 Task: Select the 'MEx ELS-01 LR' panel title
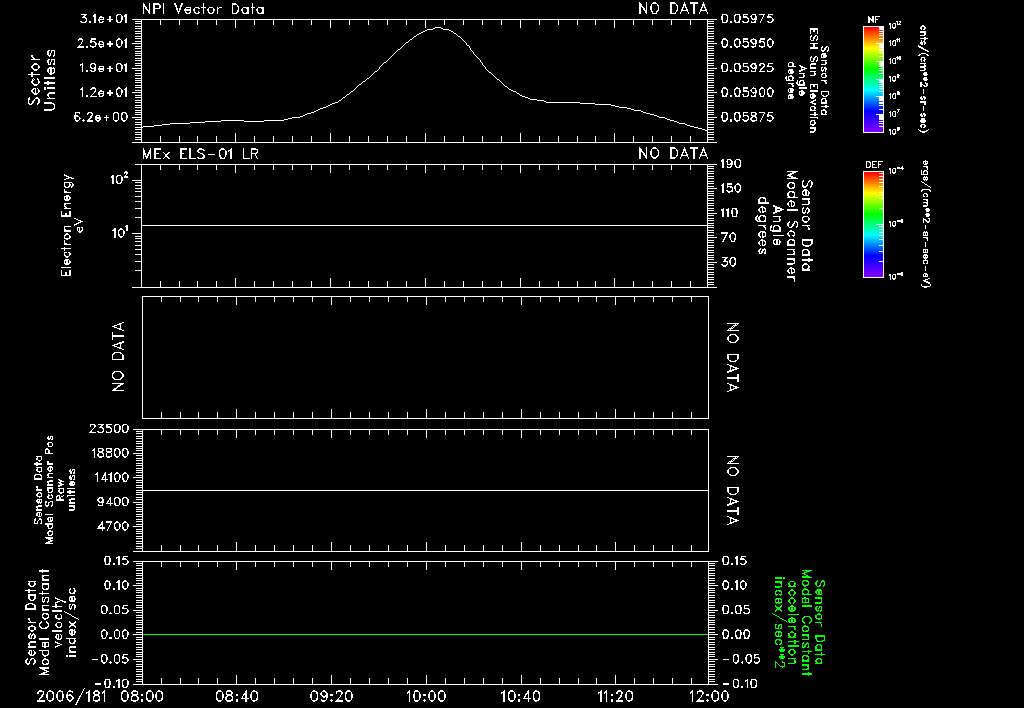(200, 153)
